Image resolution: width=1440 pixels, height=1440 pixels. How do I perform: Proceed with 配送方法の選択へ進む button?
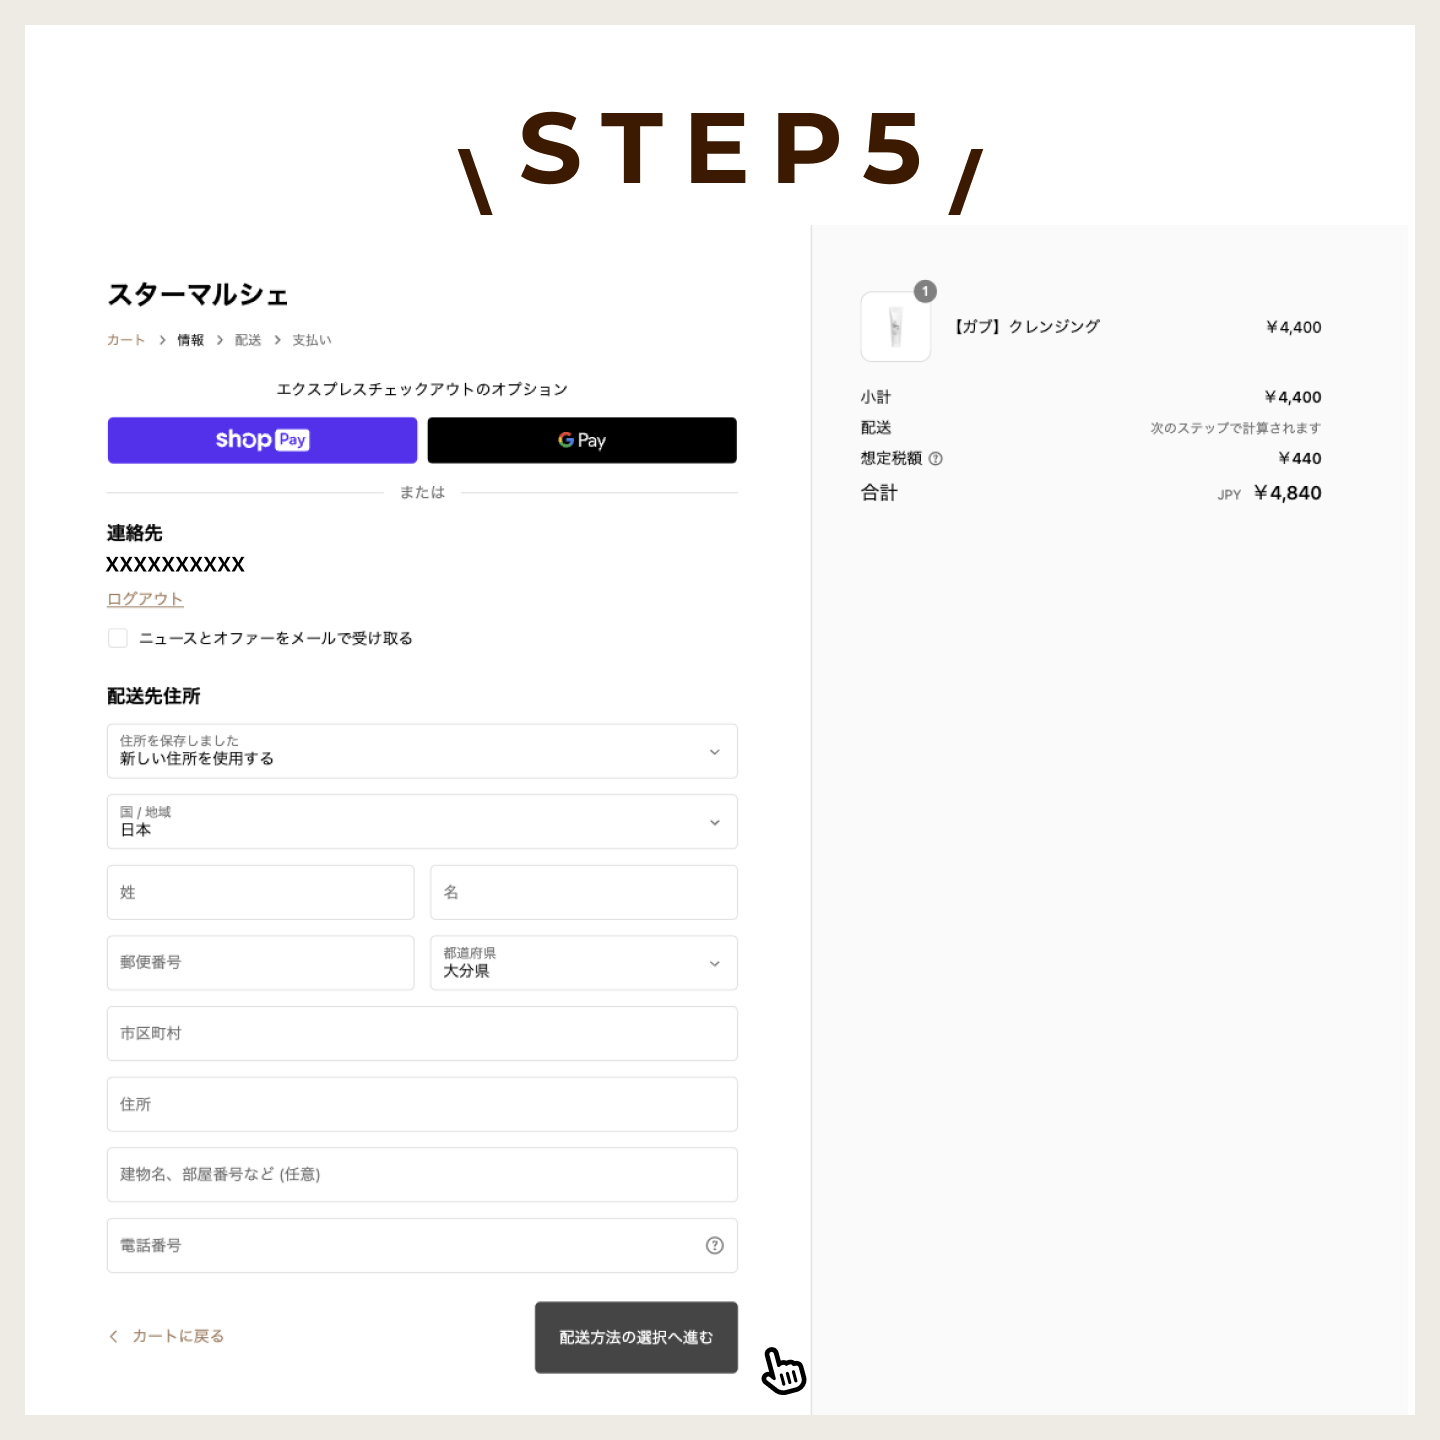[x=636, y=1337]
